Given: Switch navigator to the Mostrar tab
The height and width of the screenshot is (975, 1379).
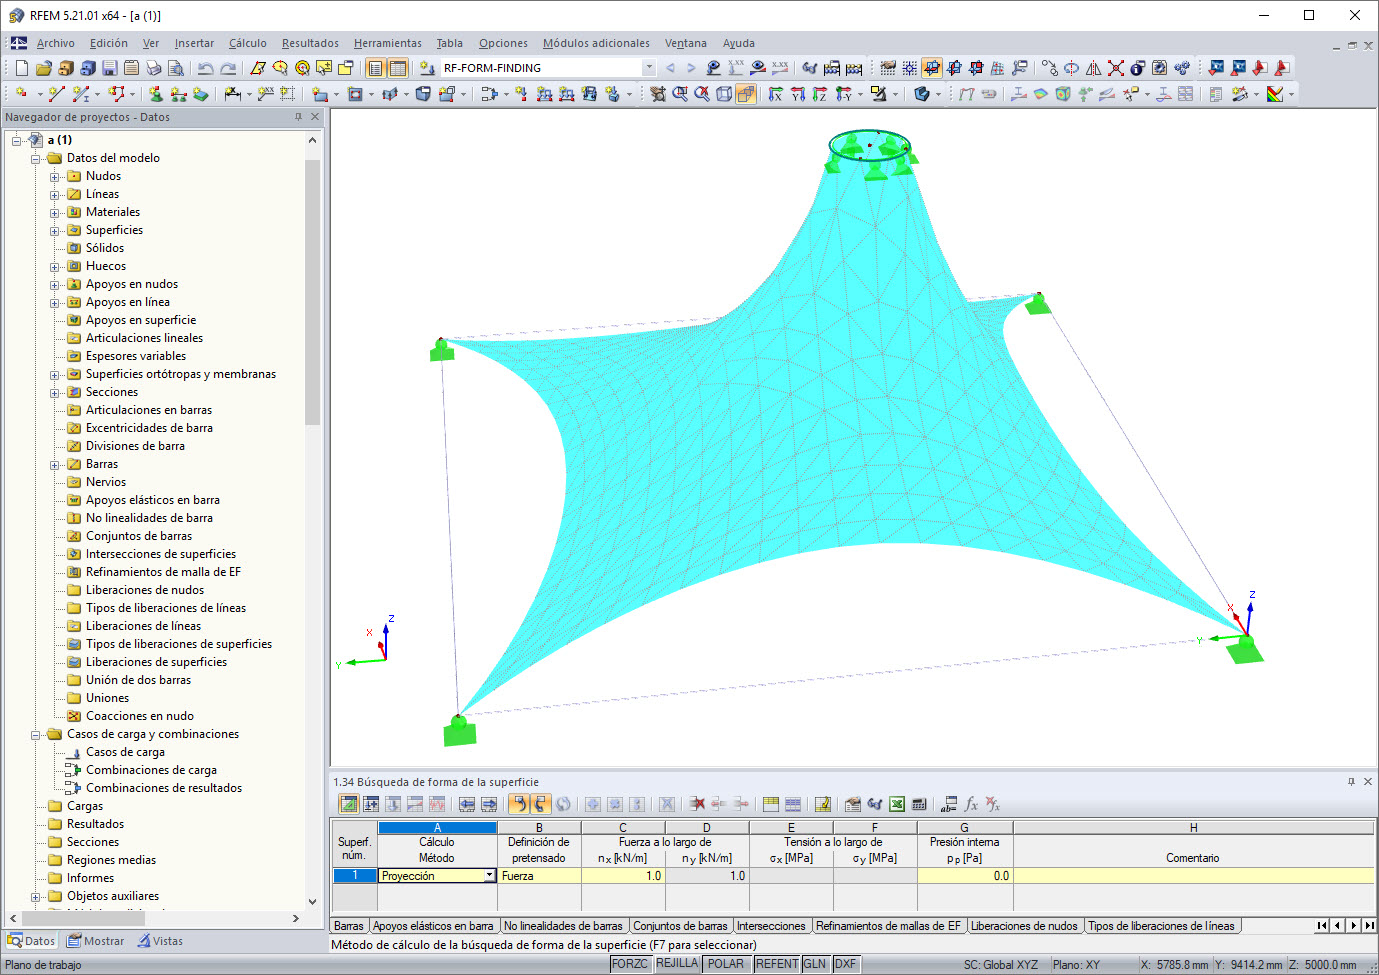Looking at the screenshot, I should pos(96,941).
